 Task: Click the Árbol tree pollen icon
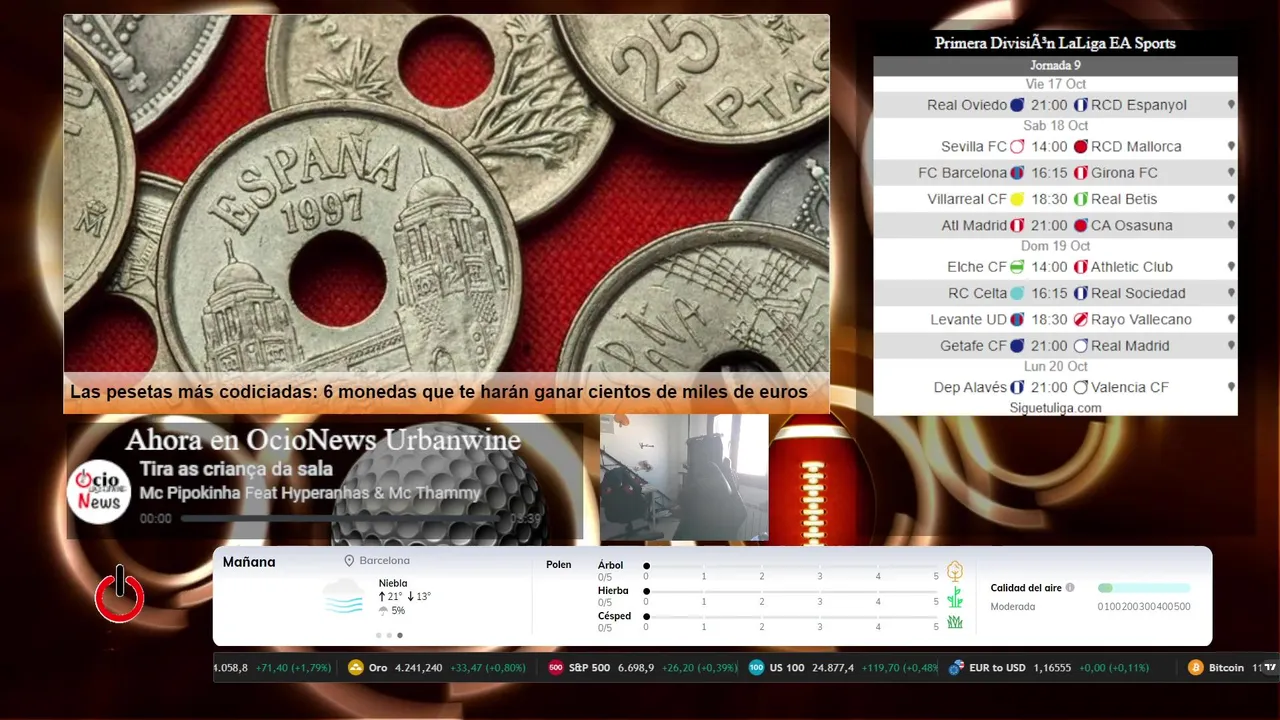955,571
